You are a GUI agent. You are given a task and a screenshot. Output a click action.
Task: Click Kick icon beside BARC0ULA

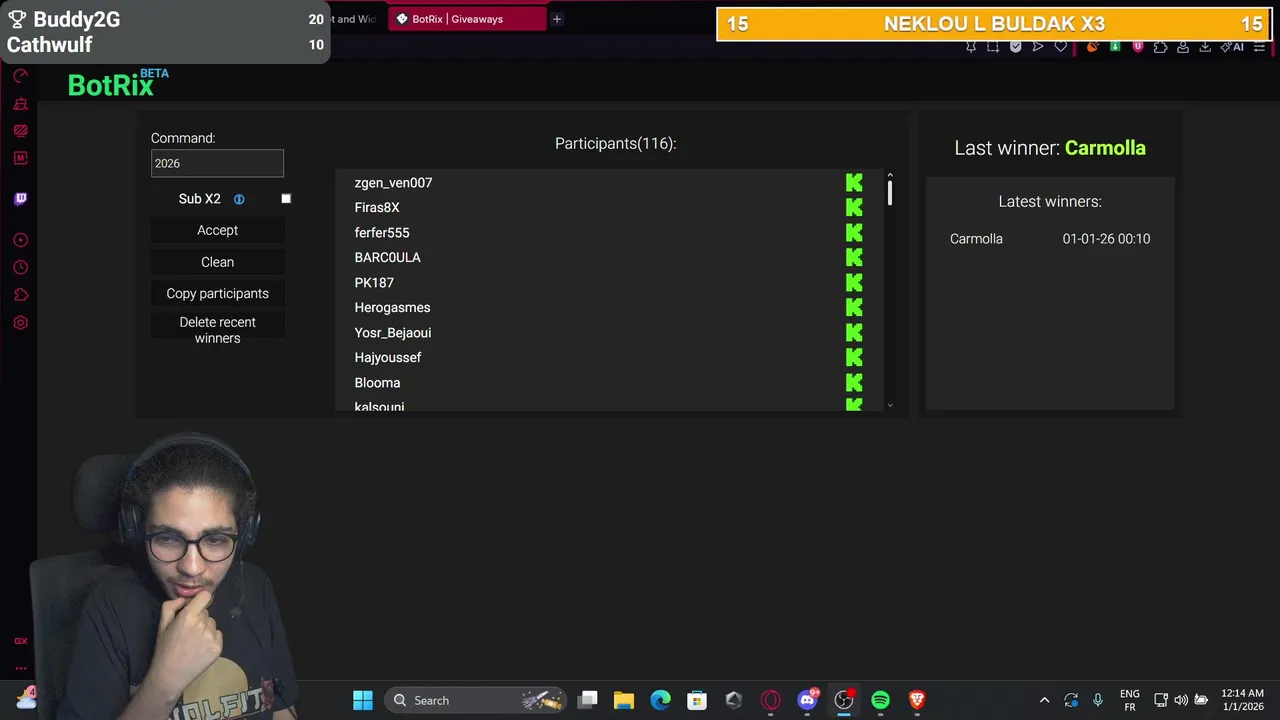point(854,257)
